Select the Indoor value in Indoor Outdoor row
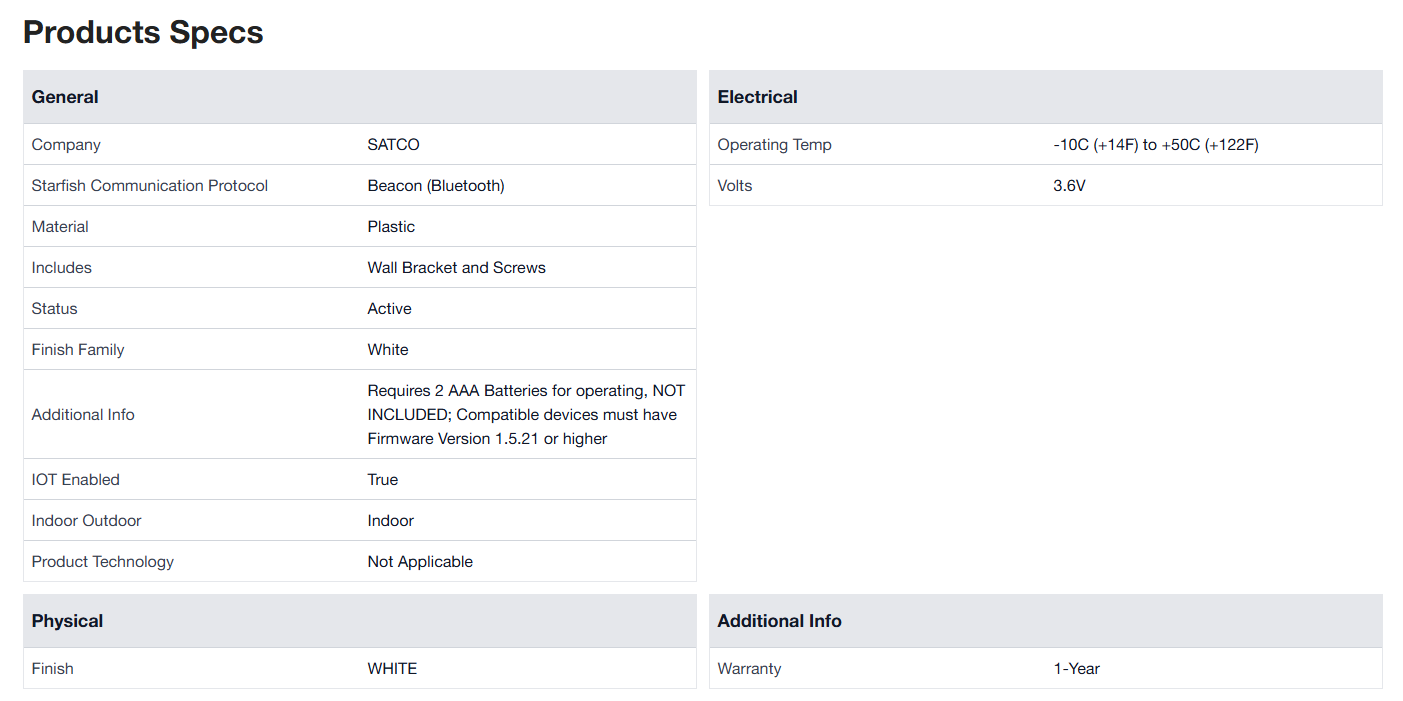This screenshot has height=701, width=1403. (390, 521)
